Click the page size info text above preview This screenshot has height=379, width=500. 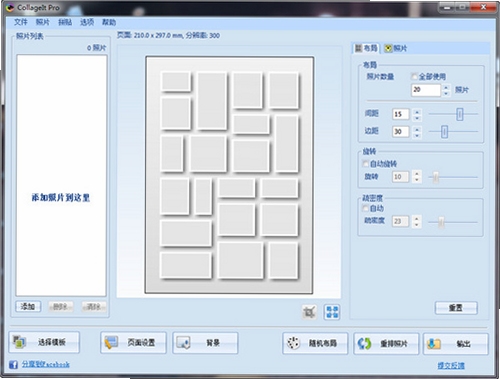(x=168, y=35)
